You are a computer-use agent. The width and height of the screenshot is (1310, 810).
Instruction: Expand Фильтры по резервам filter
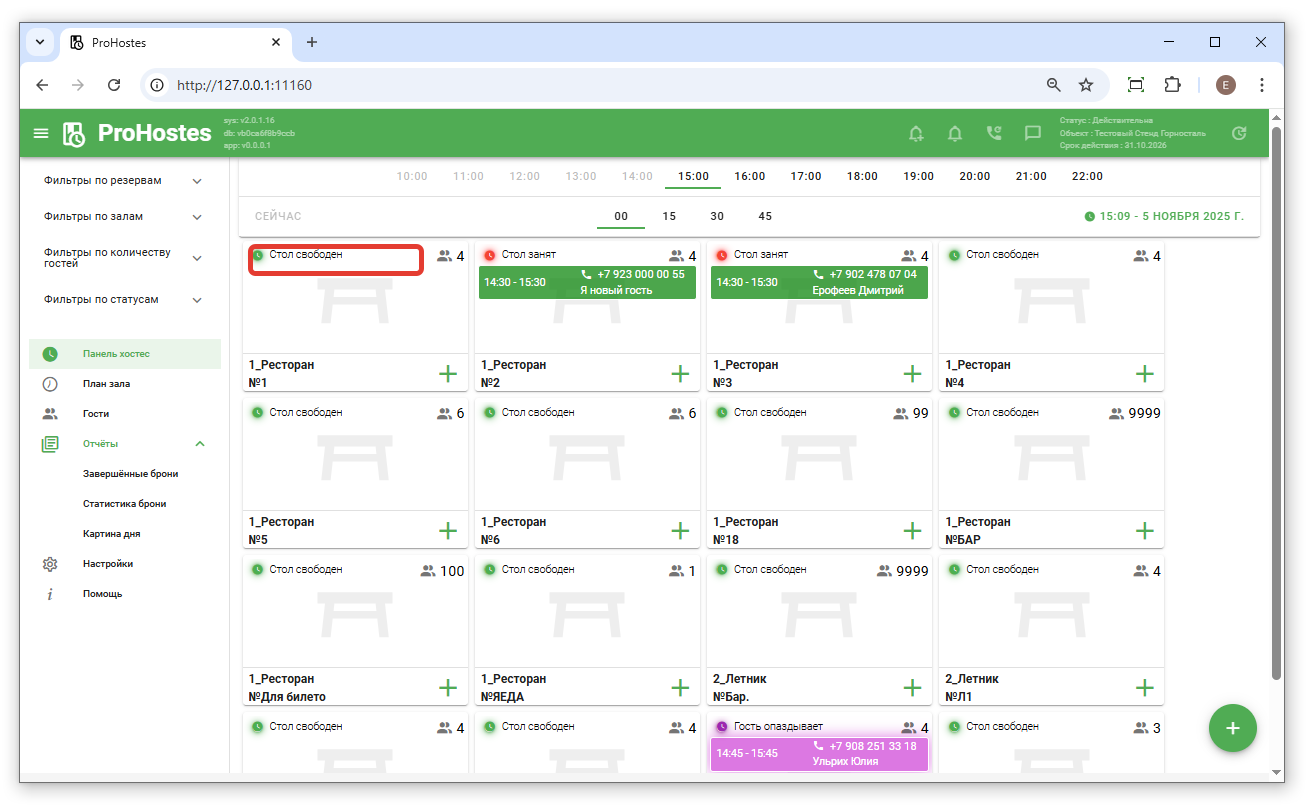pos(197,181)
